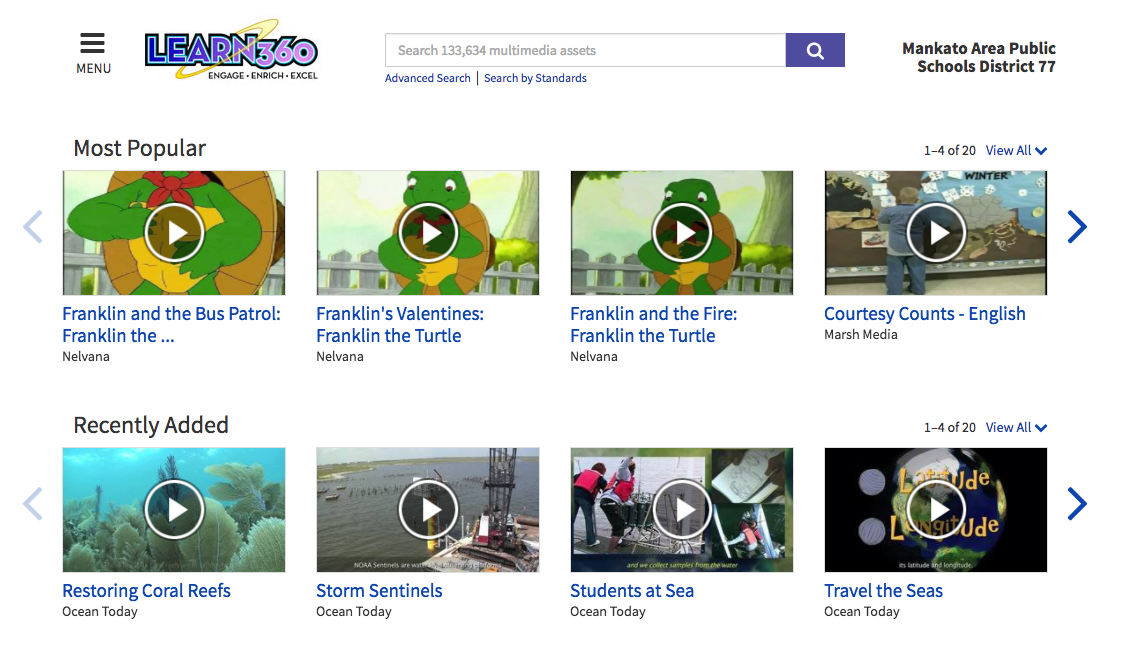Play Franklin and the Bus Patrol video
This screenshot has width=1139, height=646.
point(174,233)
